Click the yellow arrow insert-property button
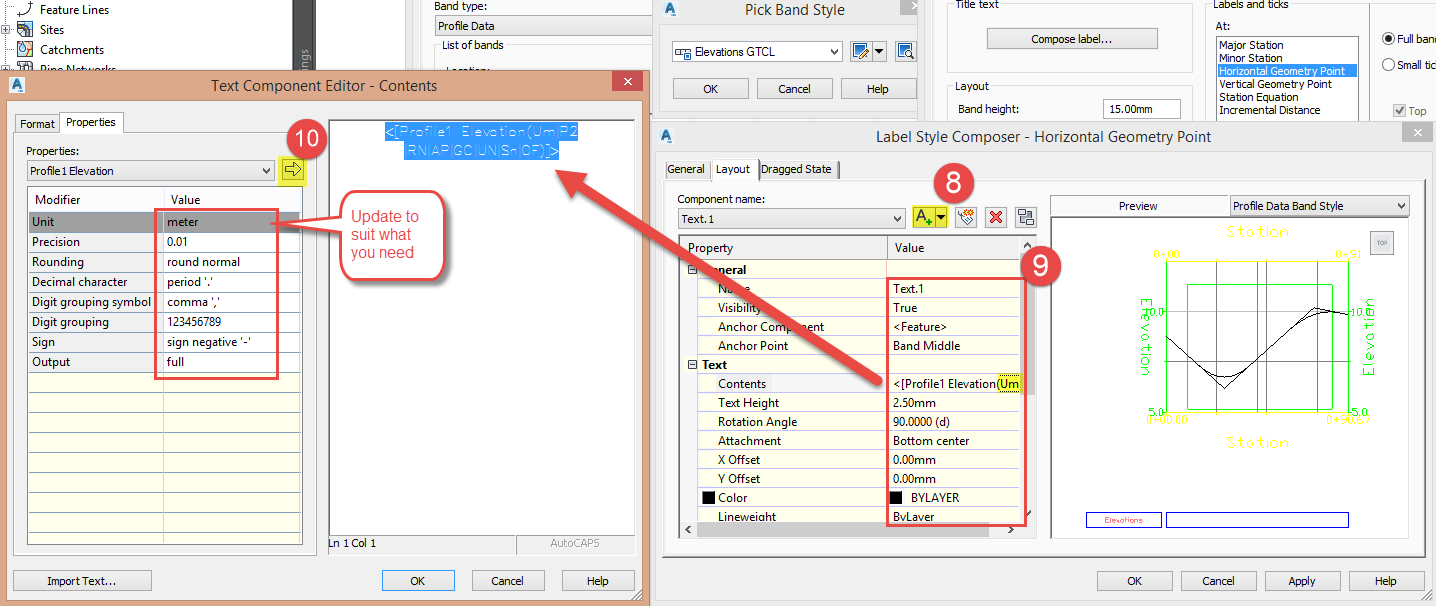The image size is (1436, 606). click(x=293, y=171)
